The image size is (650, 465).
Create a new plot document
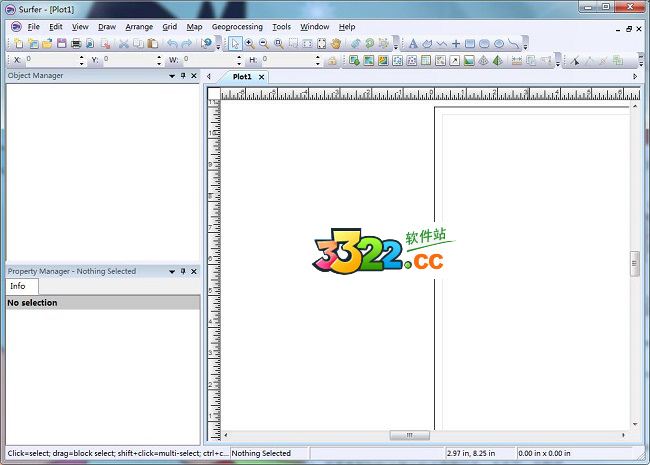tap(18, 43)
